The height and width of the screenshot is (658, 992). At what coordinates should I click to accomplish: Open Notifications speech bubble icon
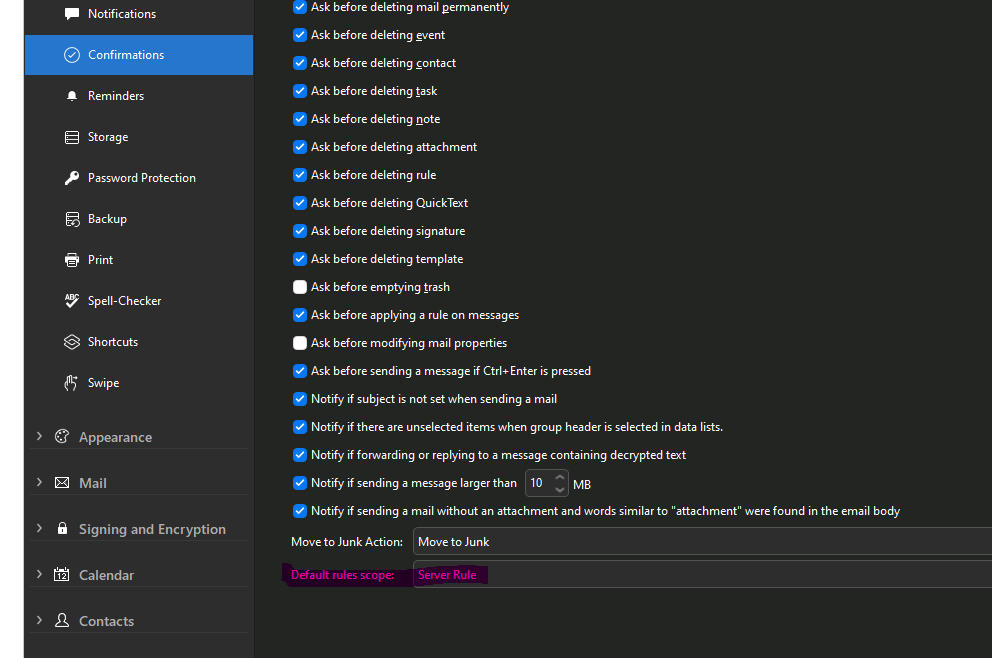click(72, 14)
